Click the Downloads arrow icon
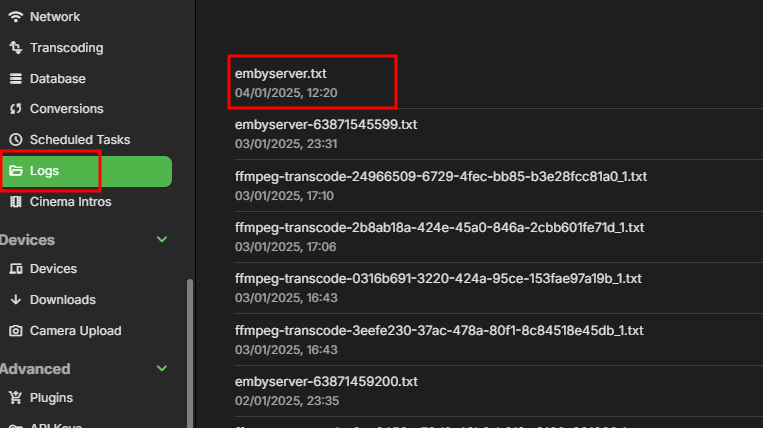Image resolution: width=763 pixels, height=428 pixels. click(x=16, y=300)
